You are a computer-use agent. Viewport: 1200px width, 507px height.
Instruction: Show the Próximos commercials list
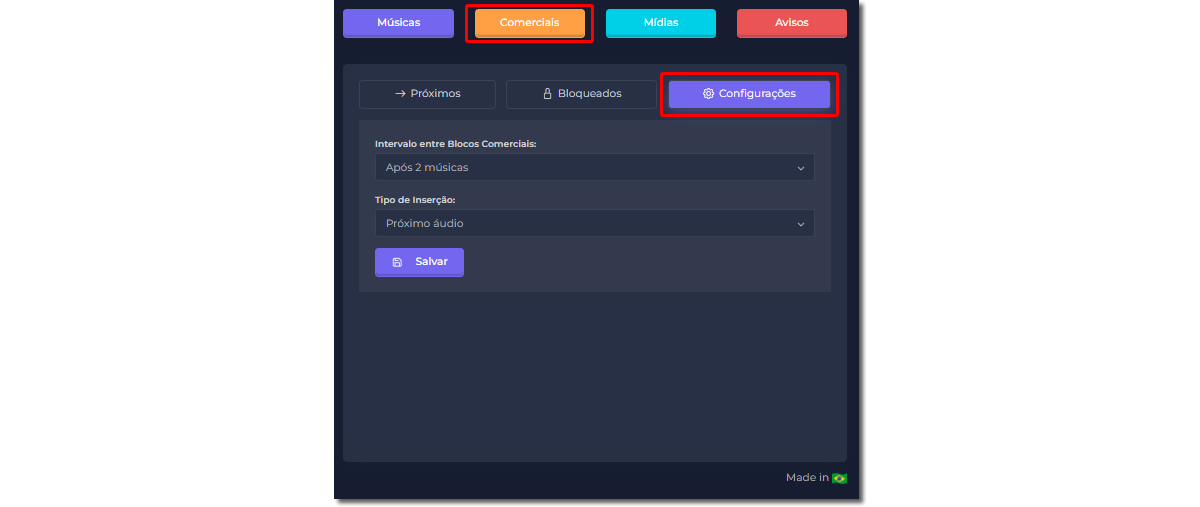[x=427, y=94]
